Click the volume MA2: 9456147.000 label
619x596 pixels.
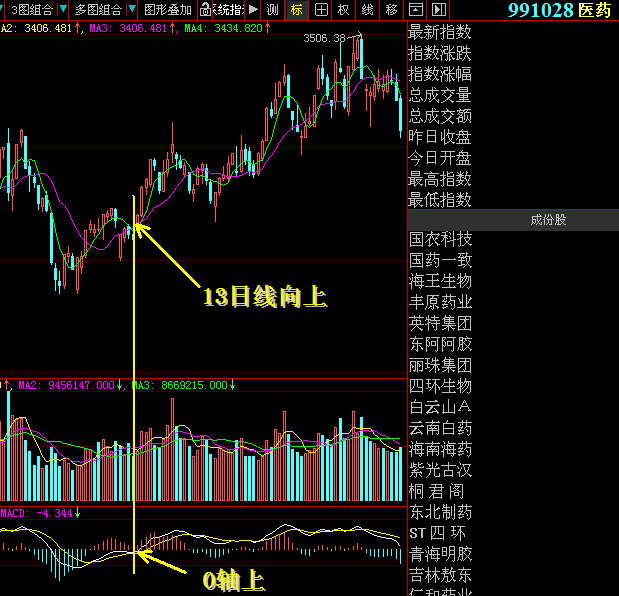(x=70, y=385)
